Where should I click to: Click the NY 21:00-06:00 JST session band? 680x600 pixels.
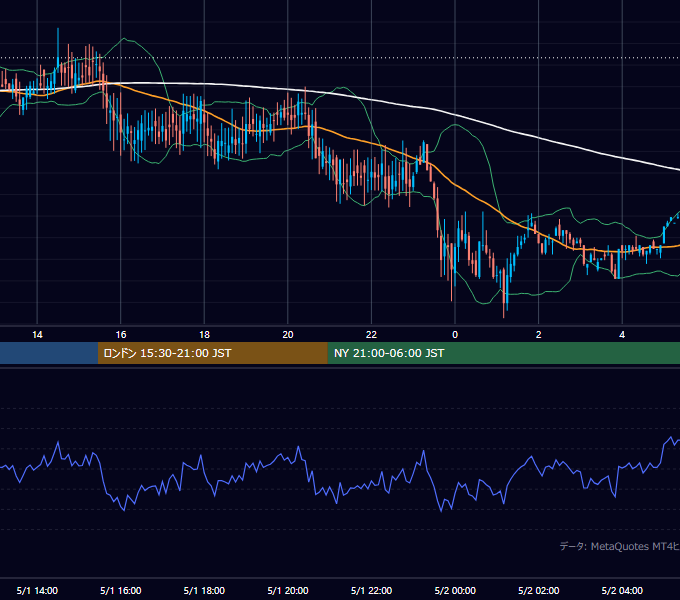[503, 353]
